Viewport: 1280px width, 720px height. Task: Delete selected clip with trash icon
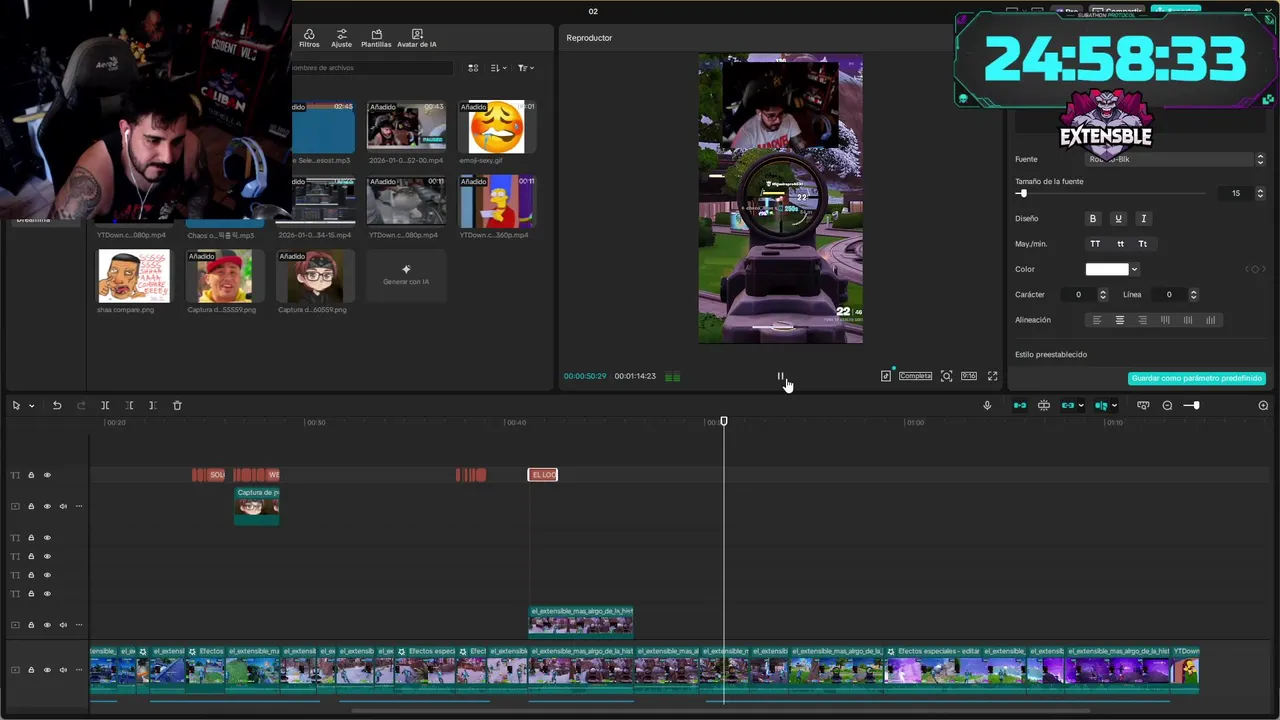(177, 405)
